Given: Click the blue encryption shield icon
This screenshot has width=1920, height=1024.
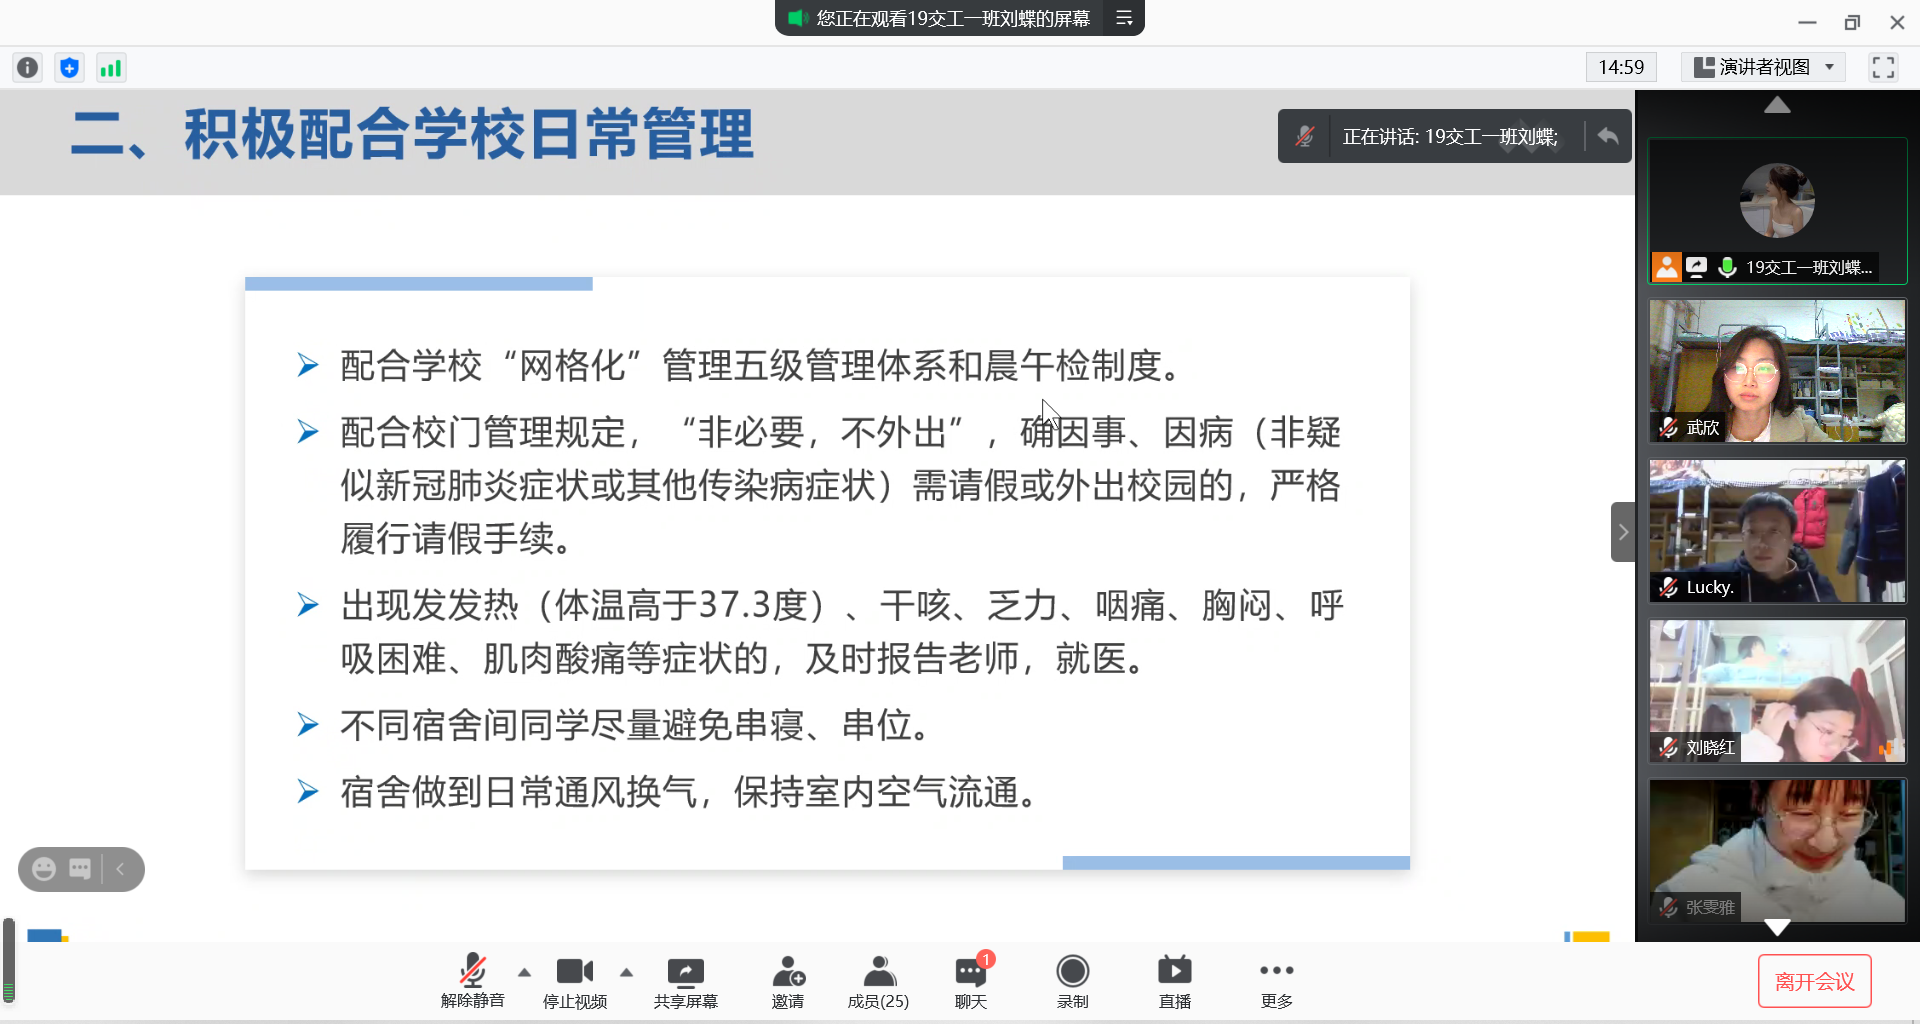Looking at the screenshot, I should click(69, 68).
